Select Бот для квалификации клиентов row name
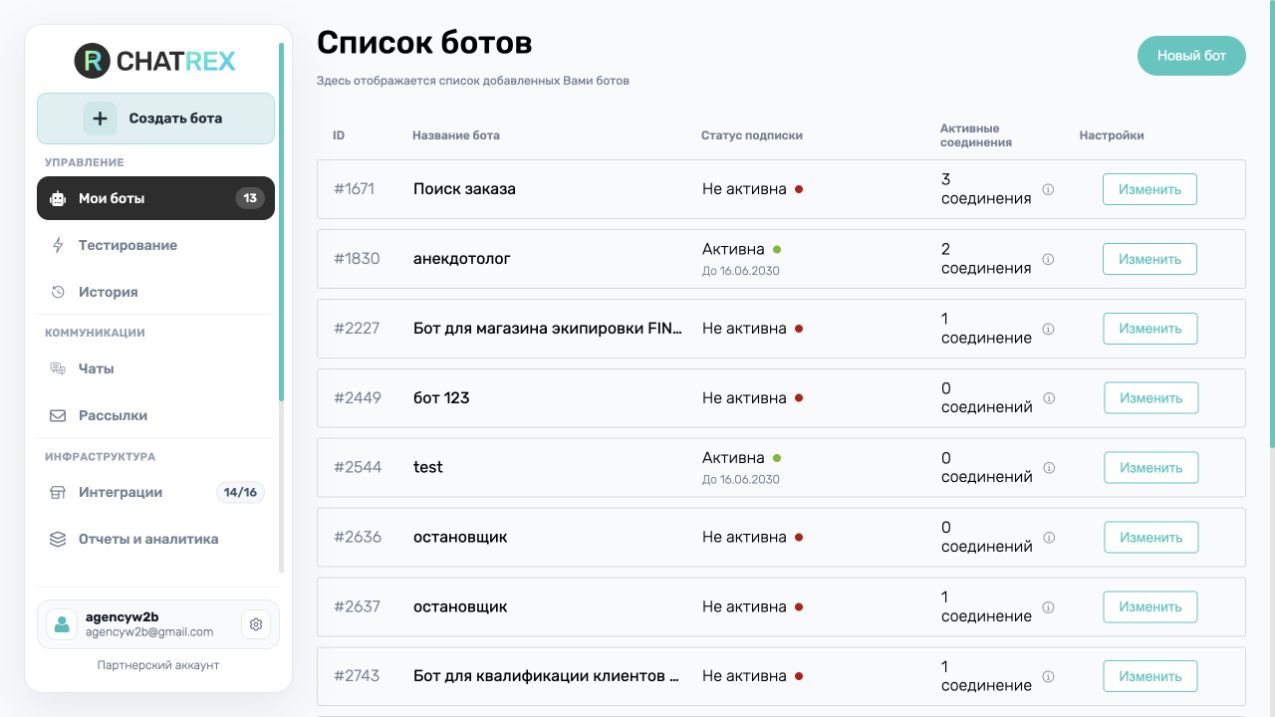 click(547, 676)
